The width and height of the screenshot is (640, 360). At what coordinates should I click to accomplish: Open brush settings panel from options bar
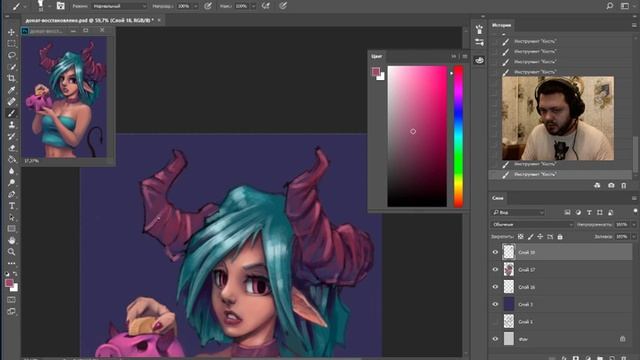click(60, 6)
